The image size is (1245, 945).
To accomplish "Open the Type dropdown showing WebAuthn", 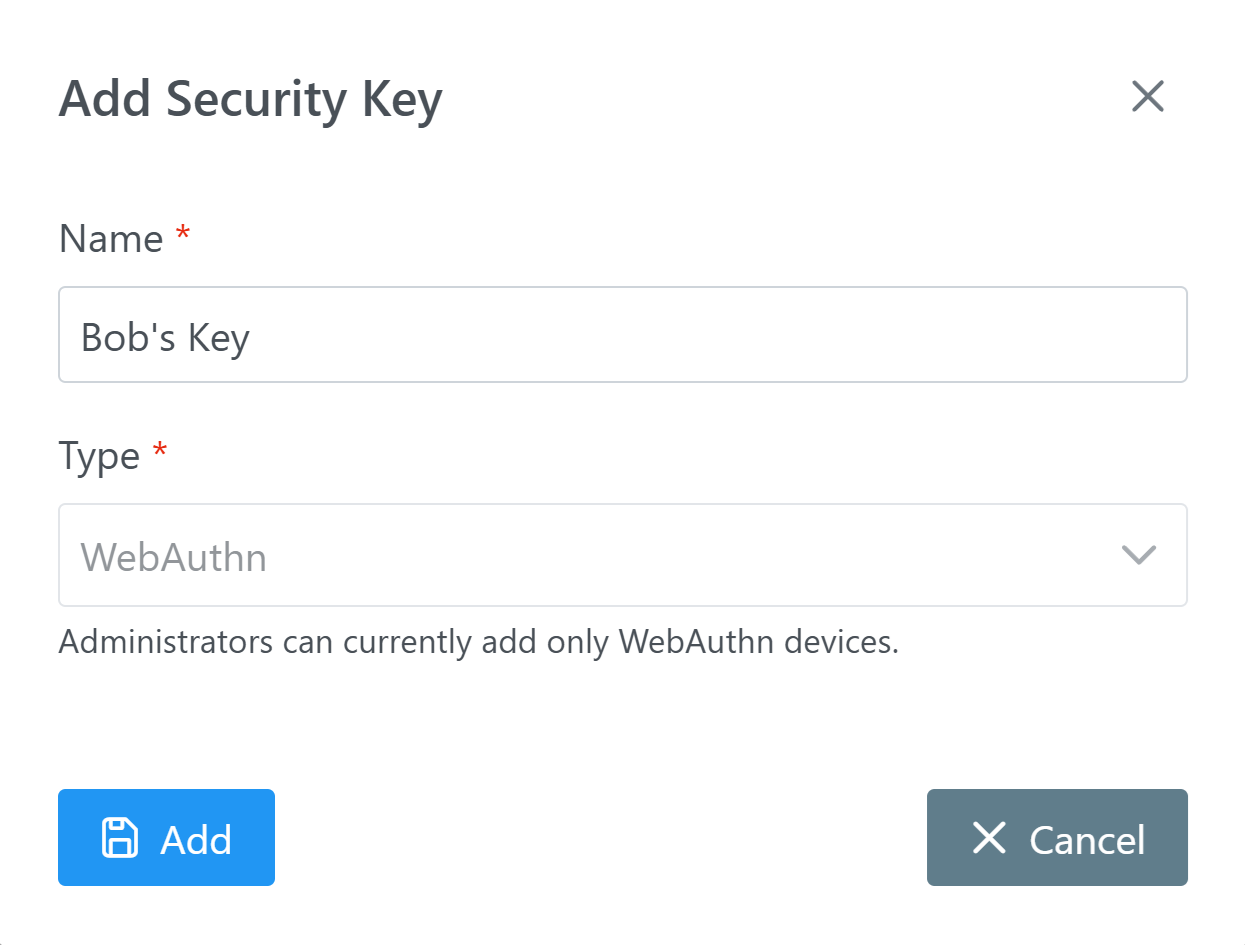I will pyautogui.click(x=622, y=555).
